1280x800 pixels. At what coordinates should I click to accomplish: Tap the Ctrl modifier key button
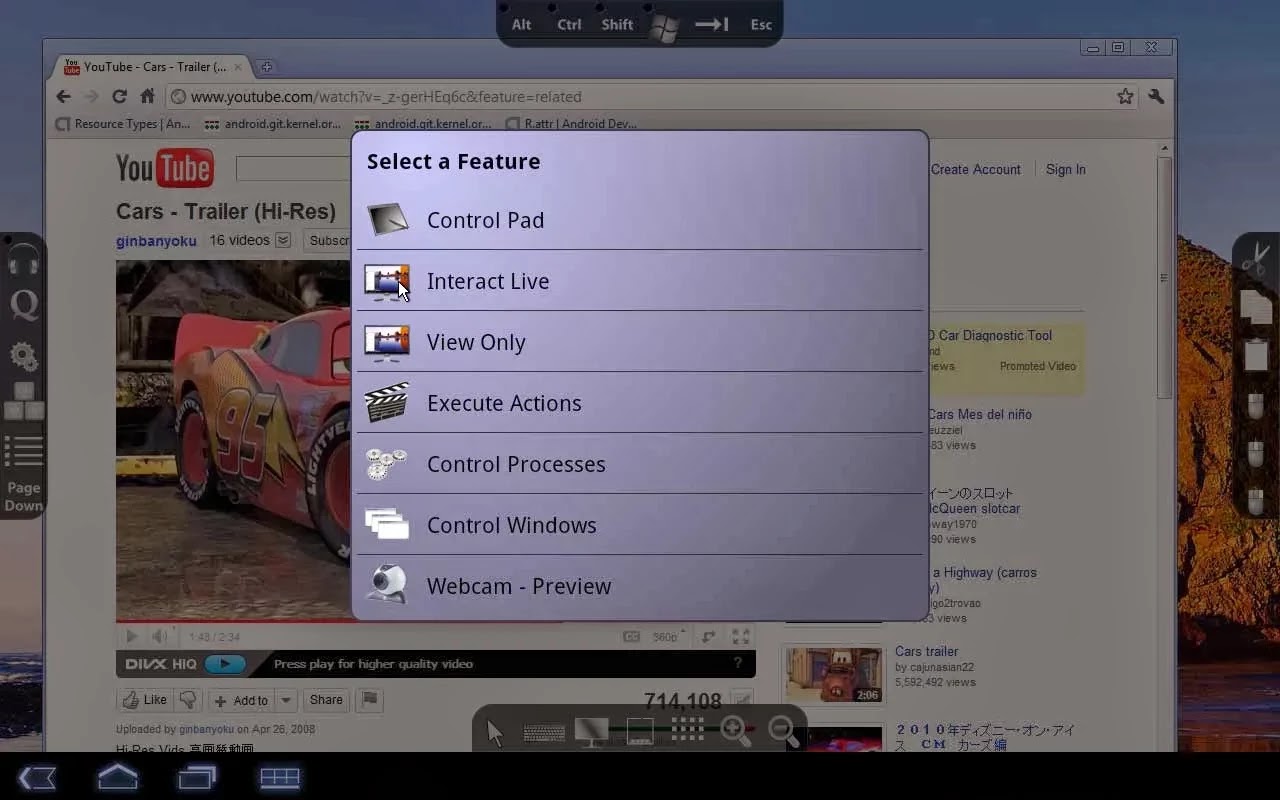pos(569,24)
